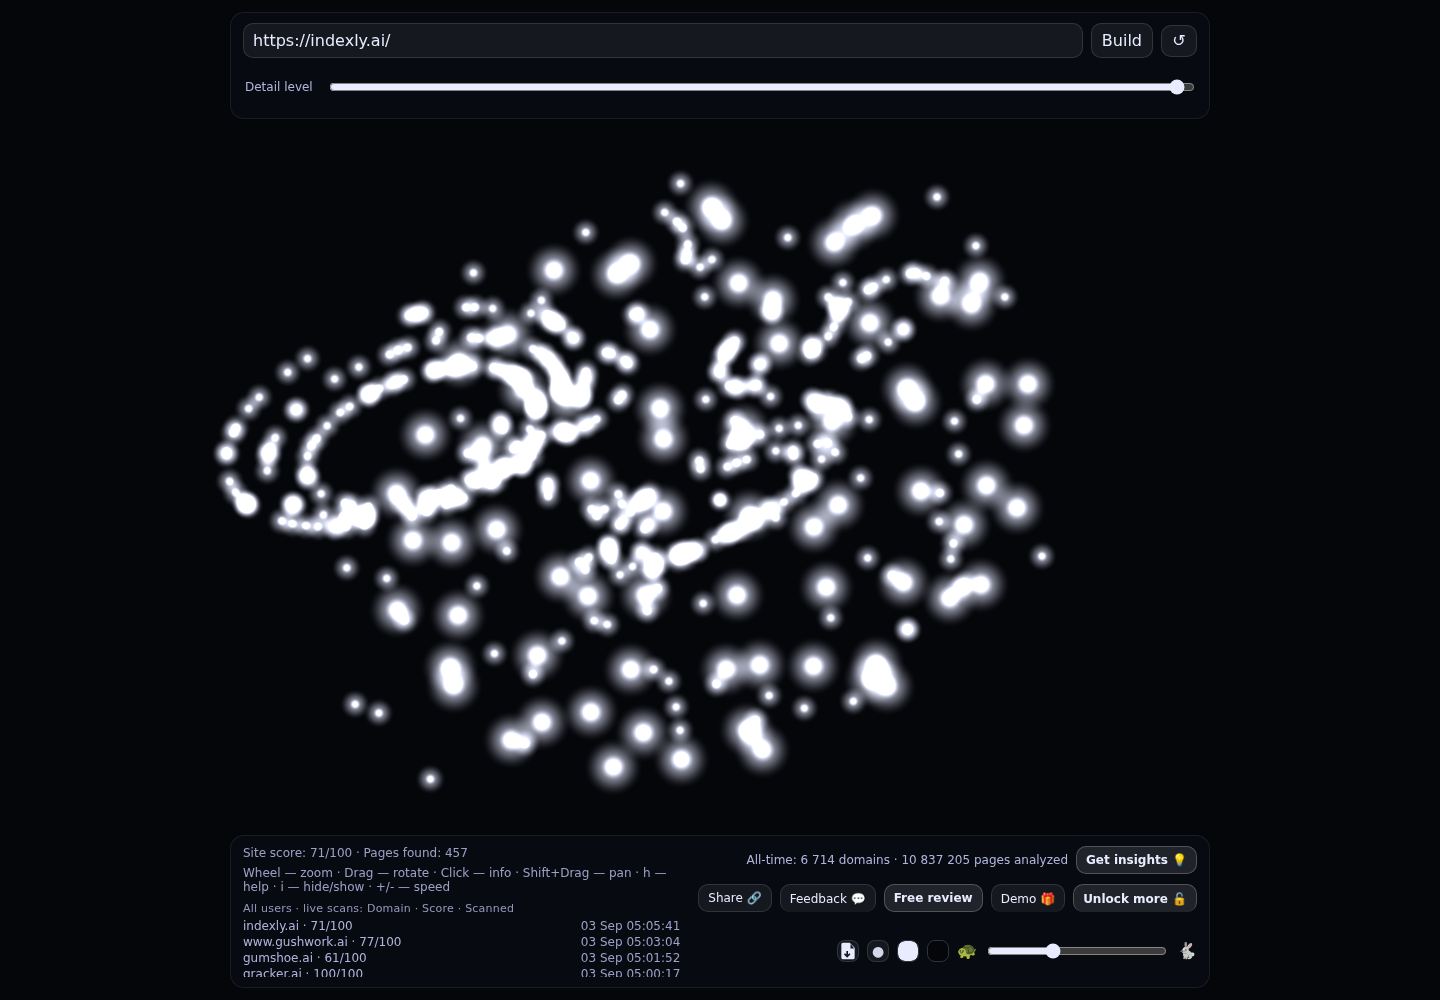Image resolution: width=1440 pixels, height=1000 pixels.
Task: Click the turtle slow-speed icon
Action: click(966, 951)
